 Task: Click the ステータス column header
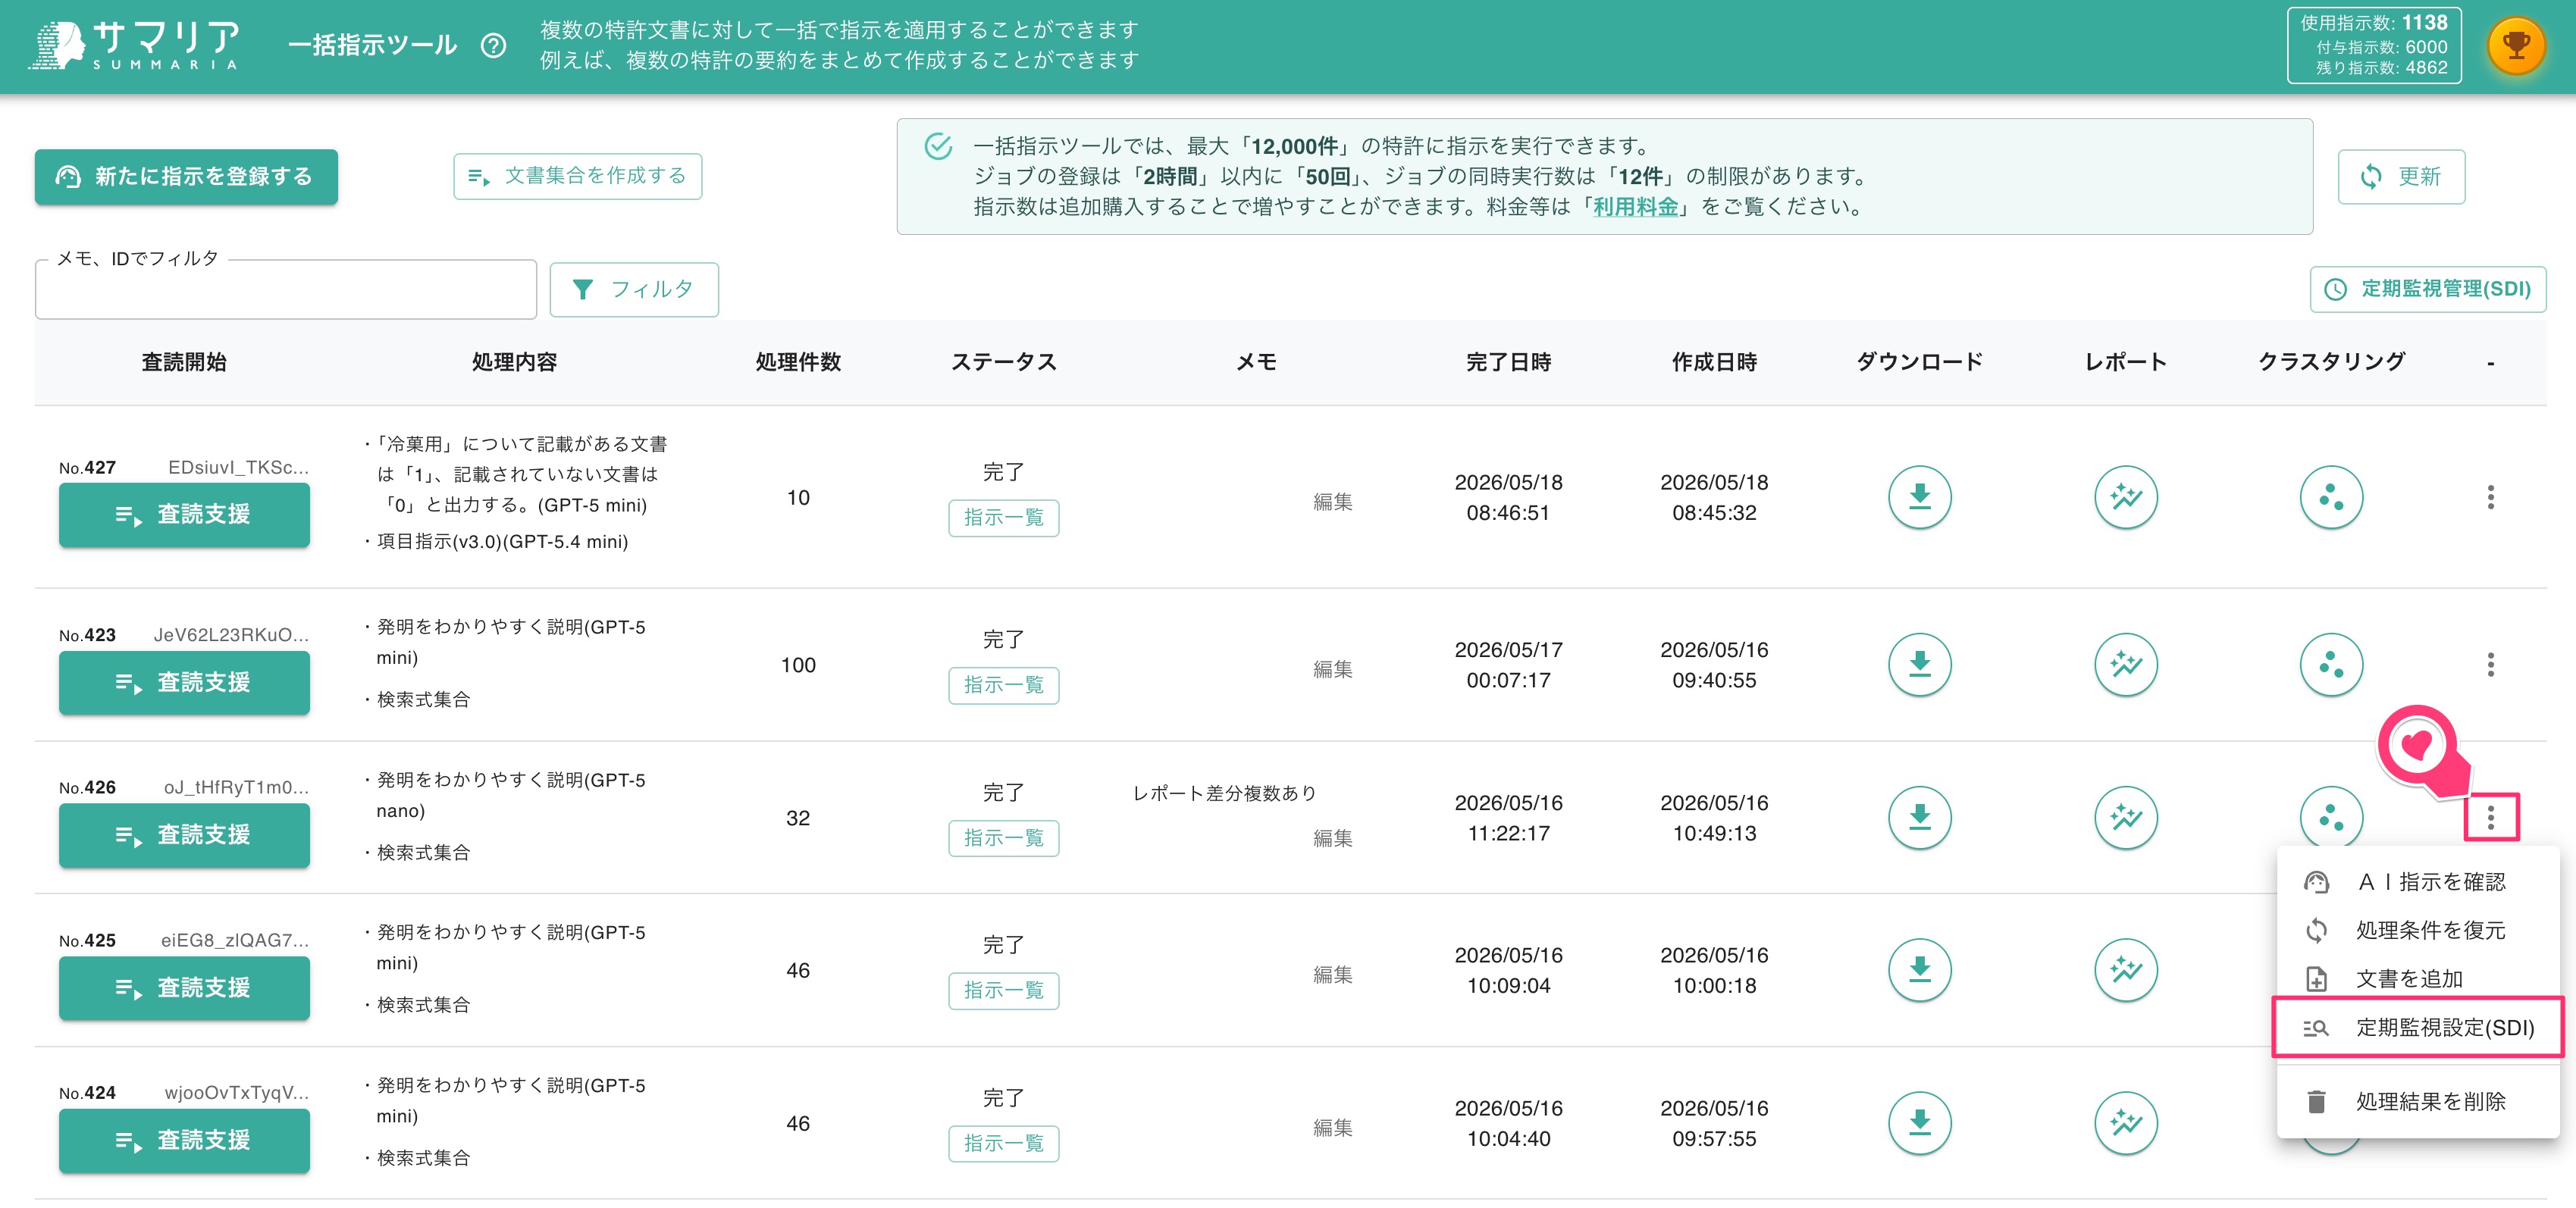point(1003,362)
